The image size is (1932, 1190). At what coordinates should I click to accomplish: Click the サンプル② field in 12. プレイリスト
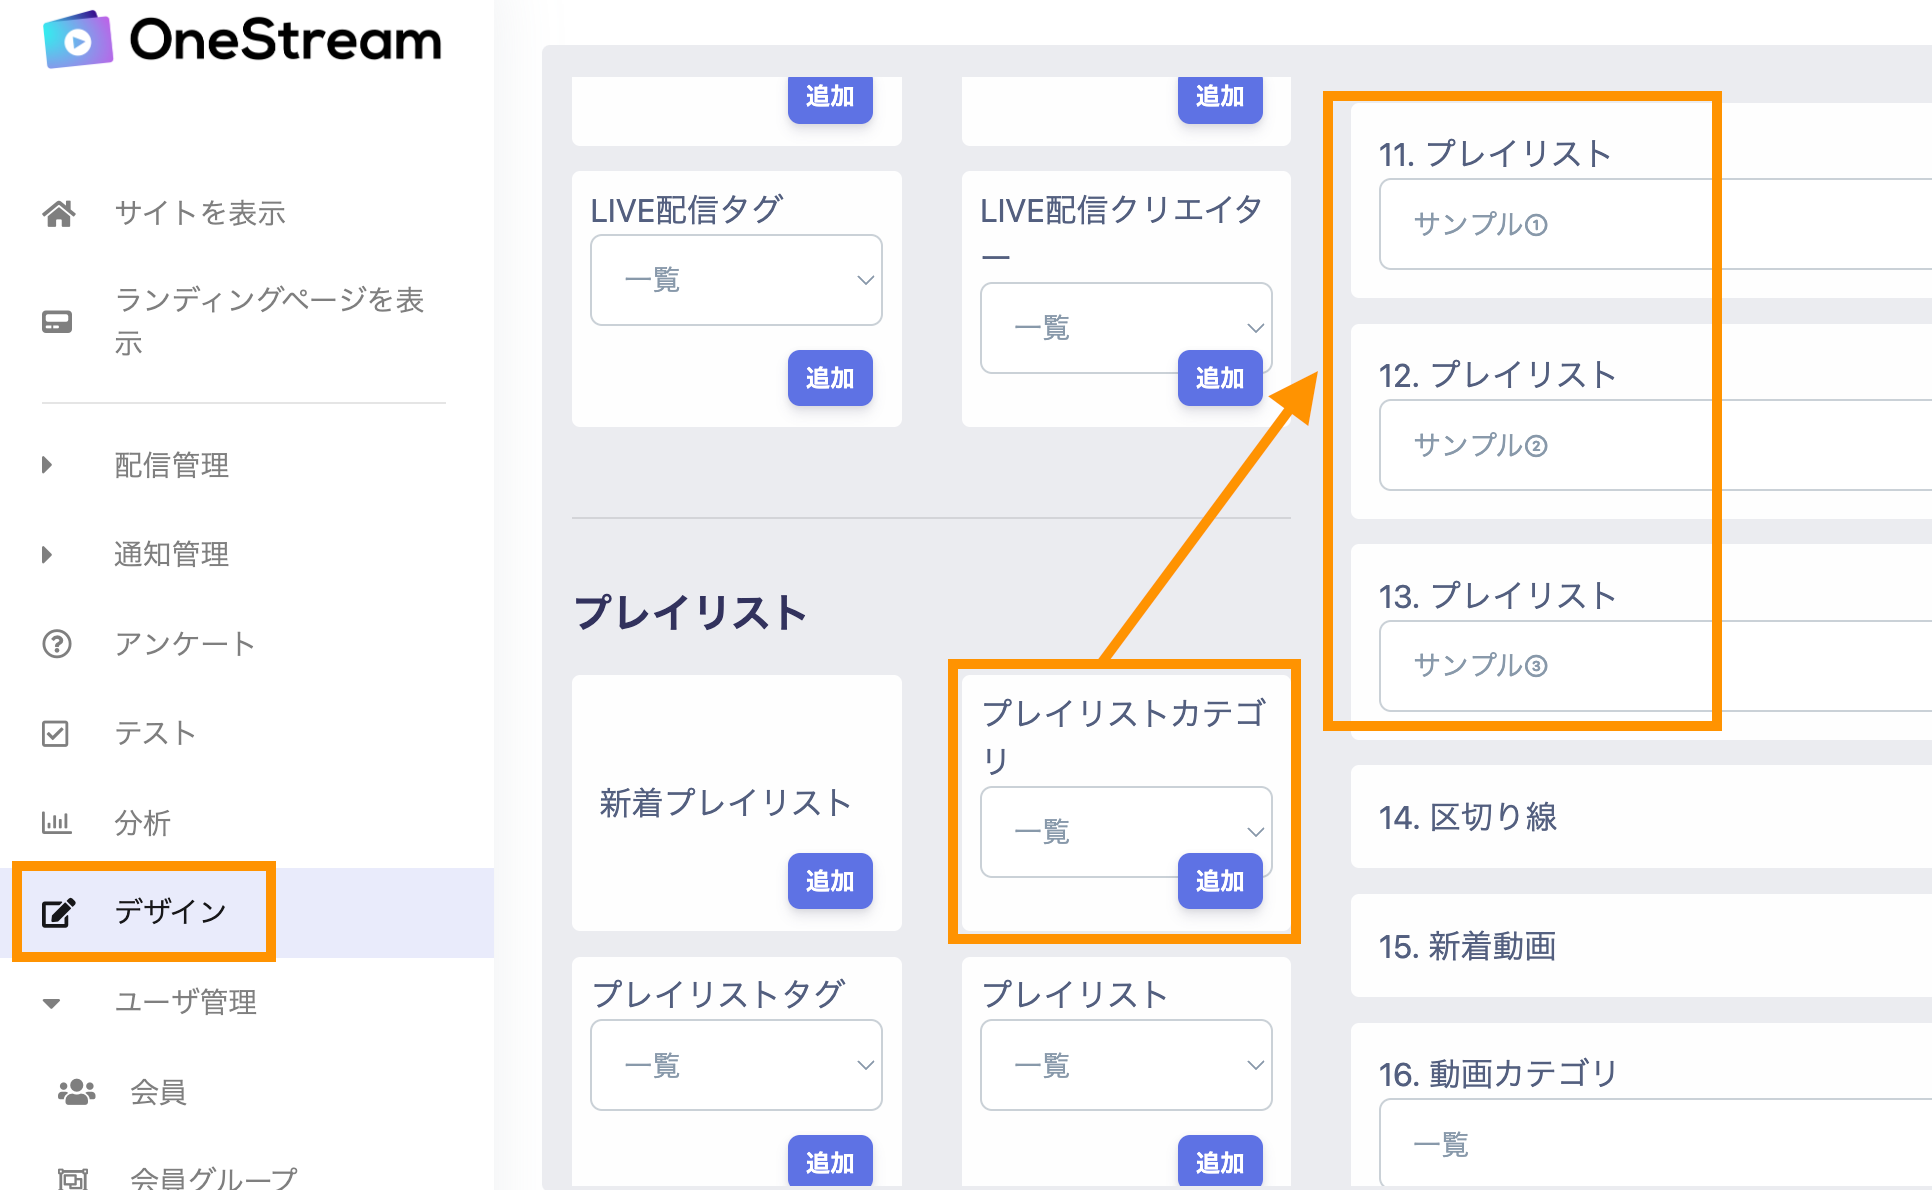pyautogui.click(x=1655, y=445)
